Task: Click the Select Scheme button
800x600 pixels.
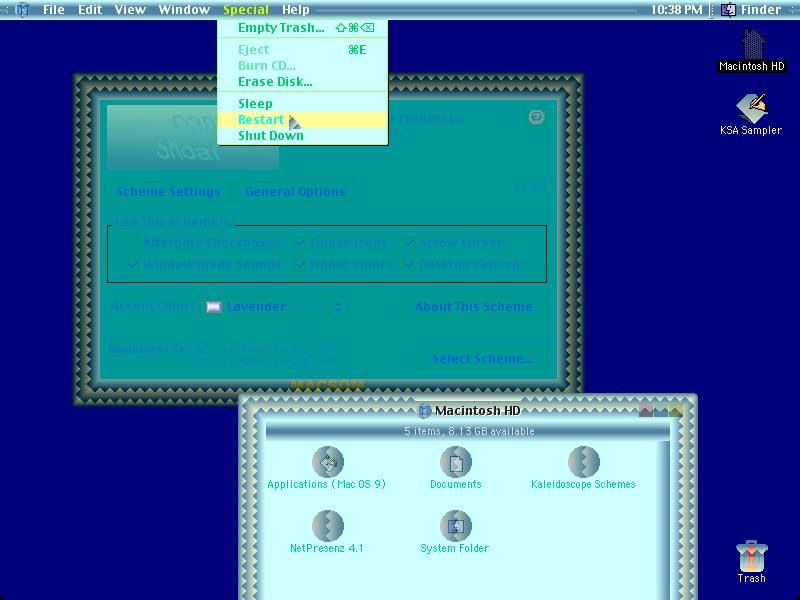Action: (483, 359)
